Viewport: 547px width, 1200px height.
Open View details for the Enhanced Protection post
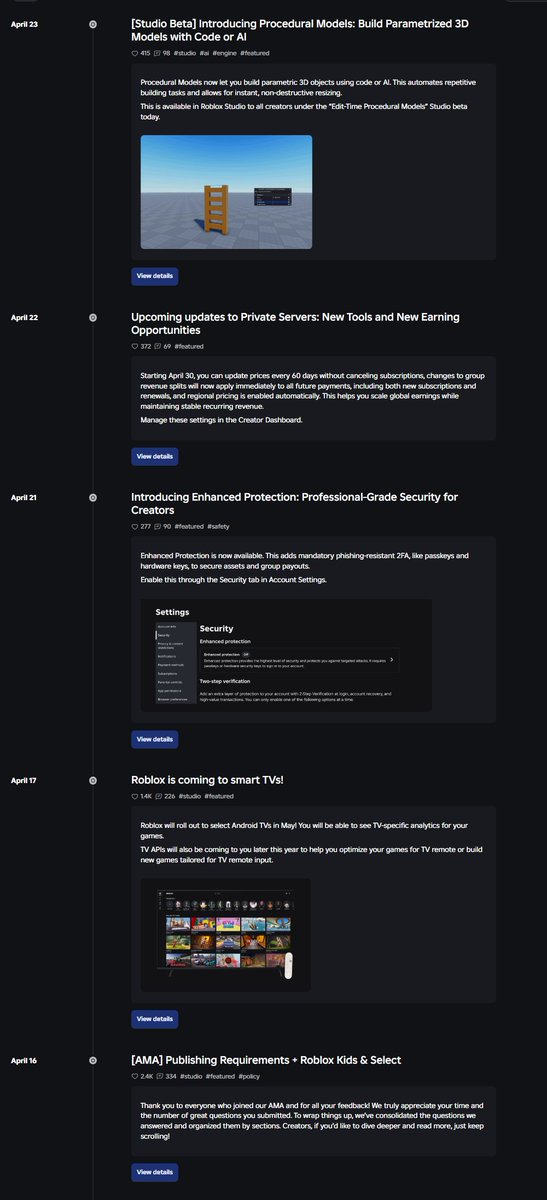tap(155, 739)
